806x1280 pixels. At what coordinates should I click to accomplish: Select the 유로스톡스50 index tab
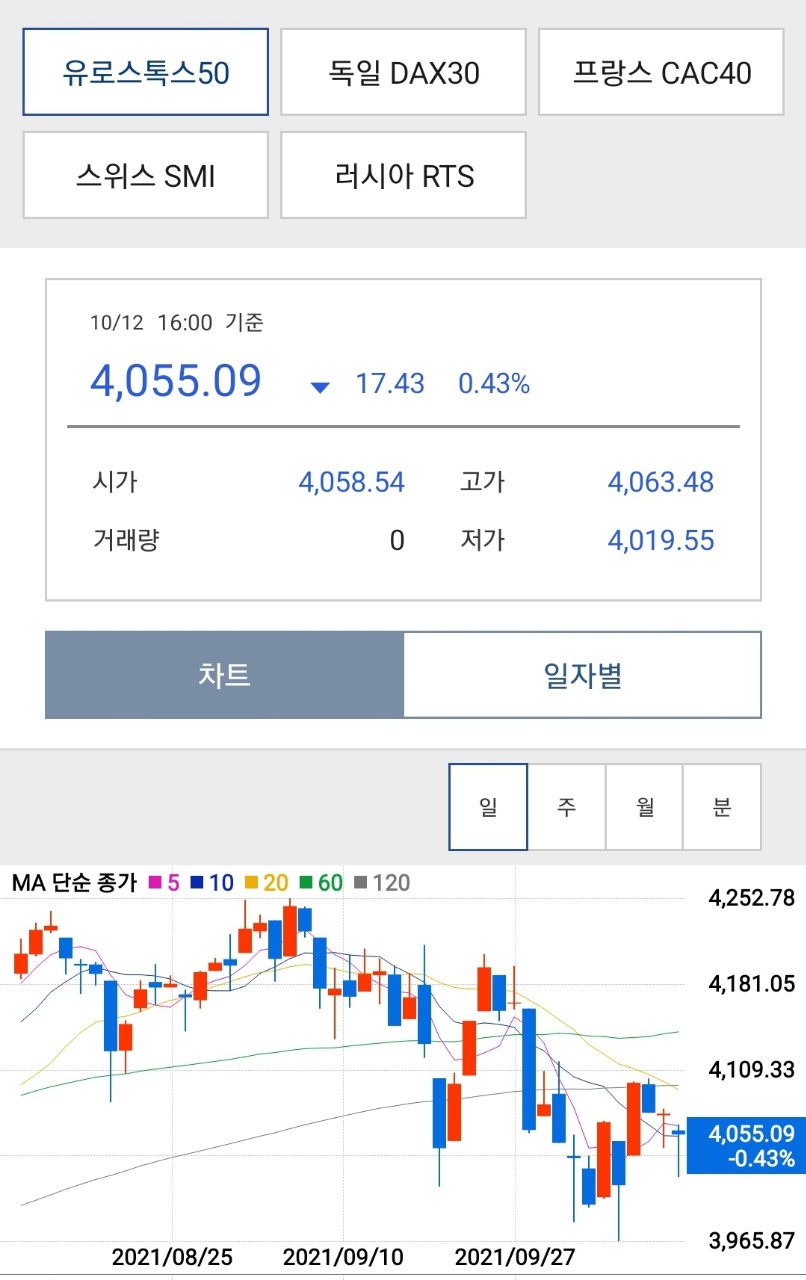pos(146,72)
